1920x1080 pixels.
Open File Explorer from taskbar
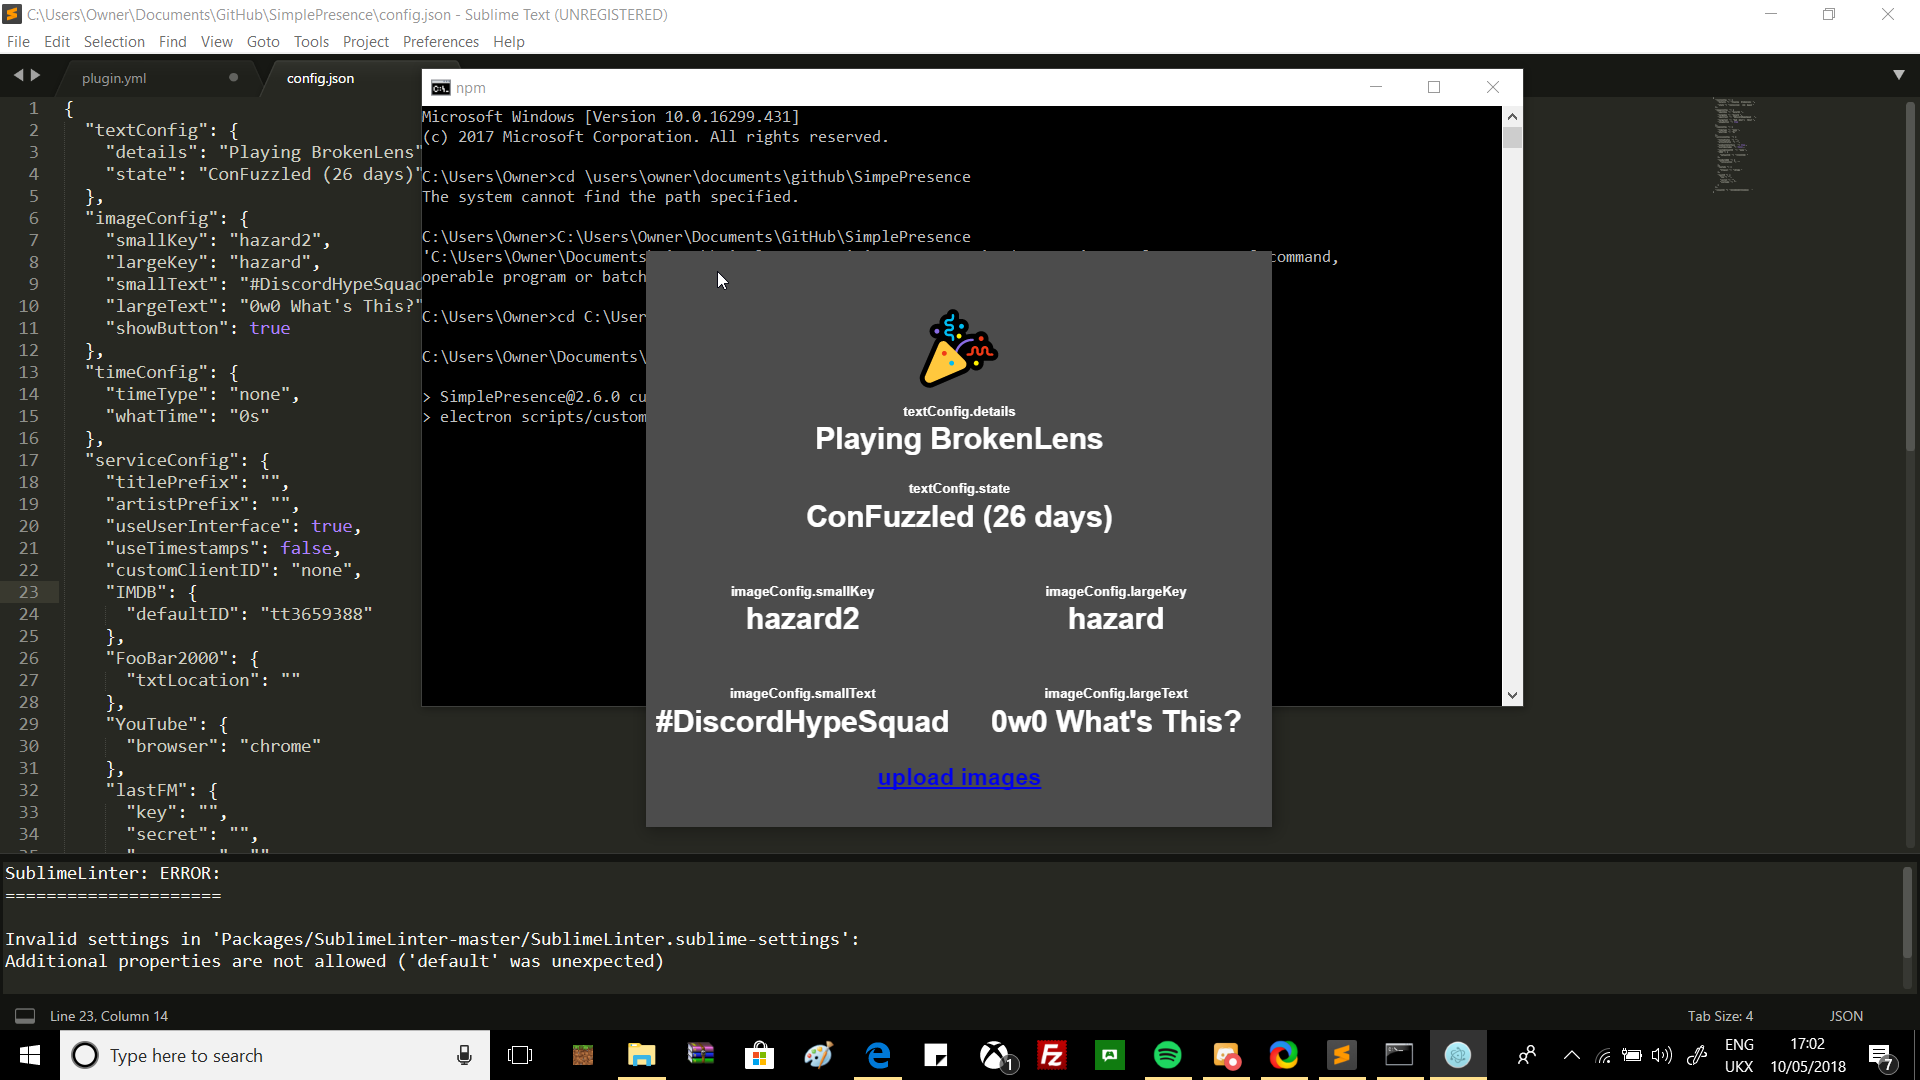(641, 1055)
